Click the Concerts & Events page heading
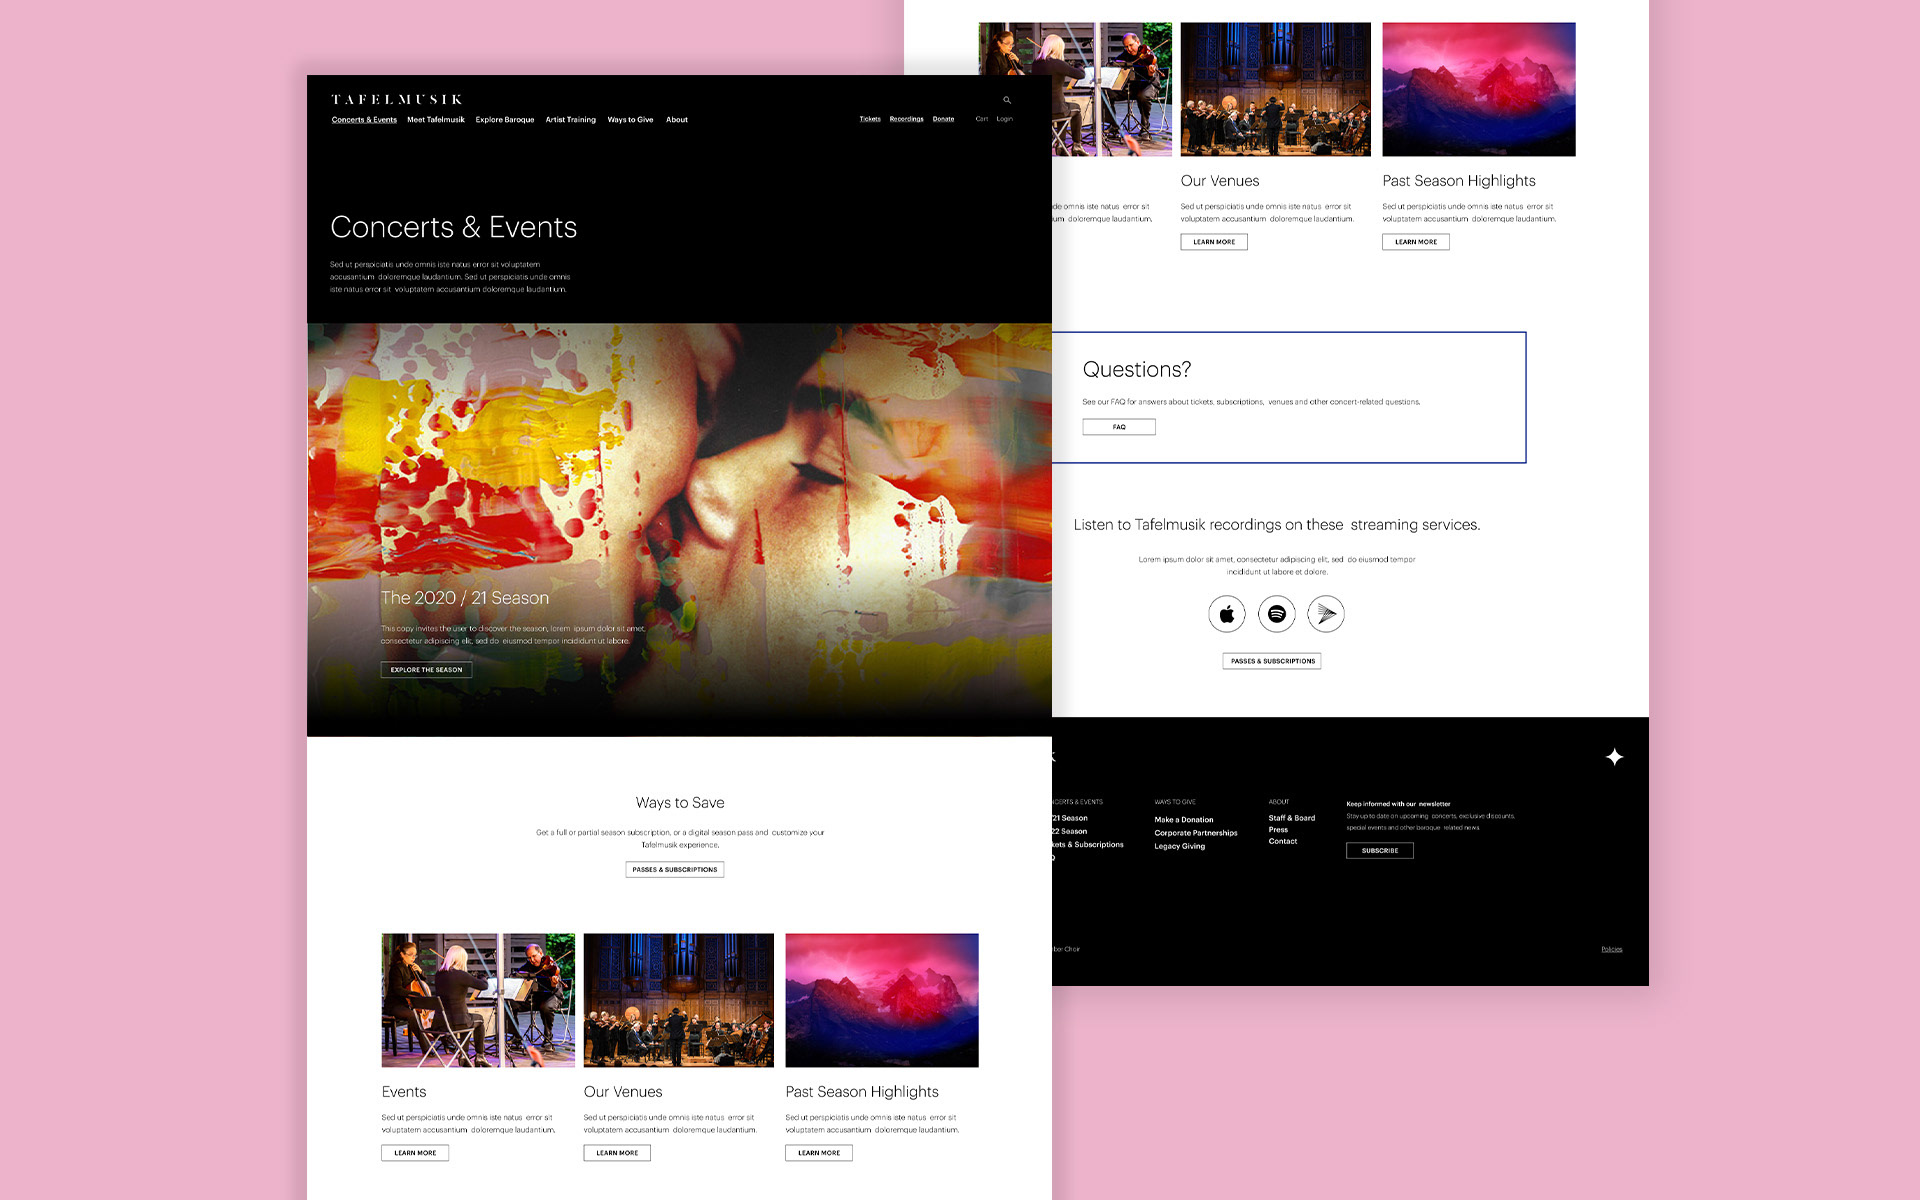The width and height of the screenshot is (1920, 1200). click(454, 227)
